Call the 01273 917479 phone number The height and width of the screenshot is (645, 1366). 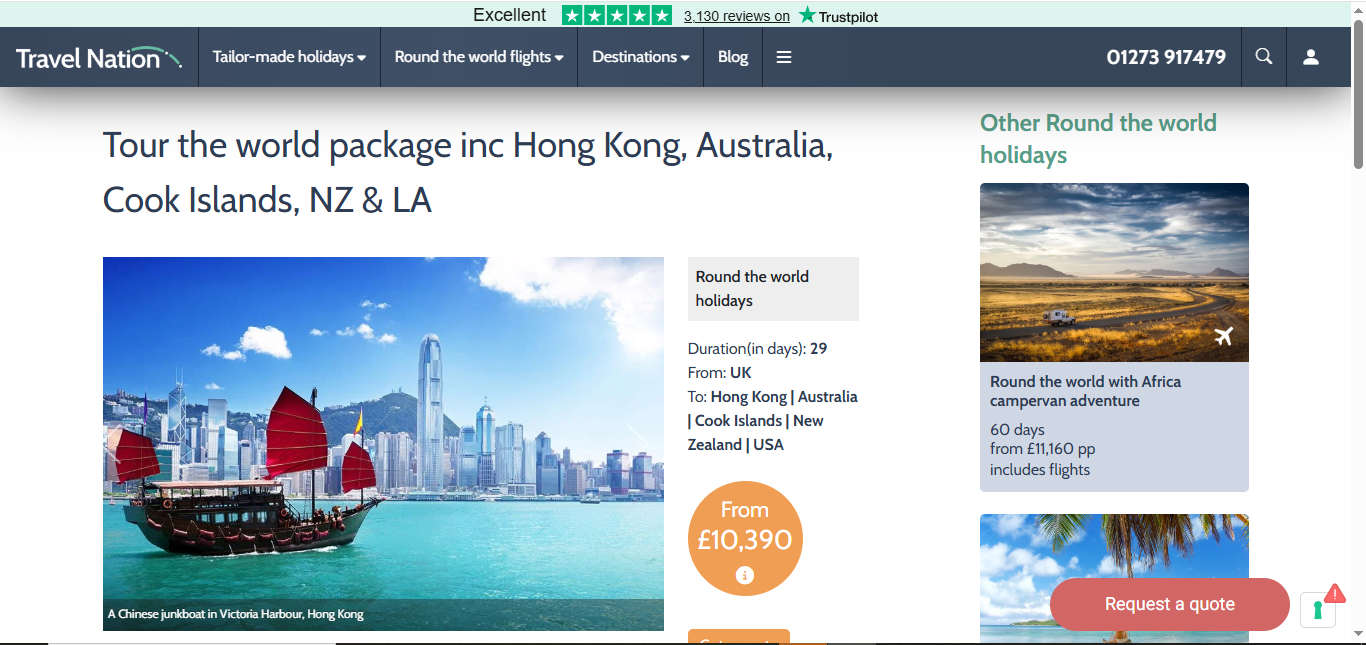[x=1165, y=57]
